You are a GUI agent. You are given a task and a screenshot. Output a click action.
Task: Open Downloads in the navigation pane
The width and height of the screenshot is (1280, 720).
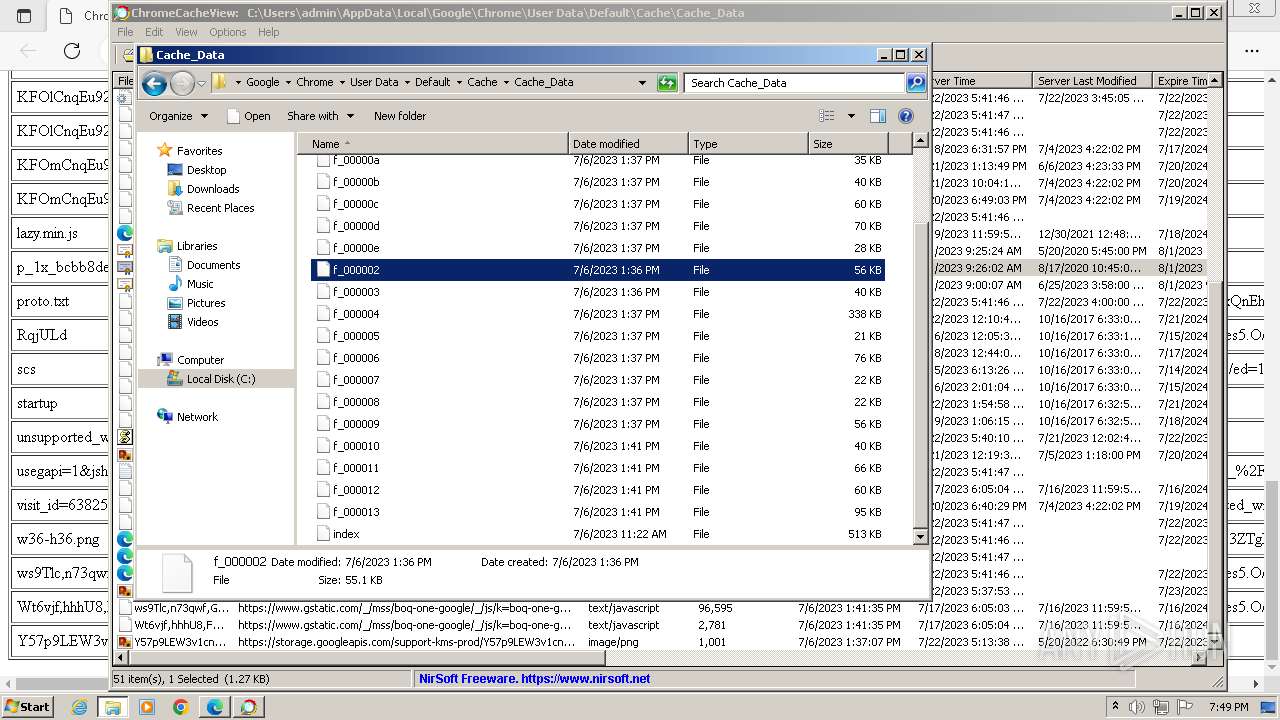[213, 189]
